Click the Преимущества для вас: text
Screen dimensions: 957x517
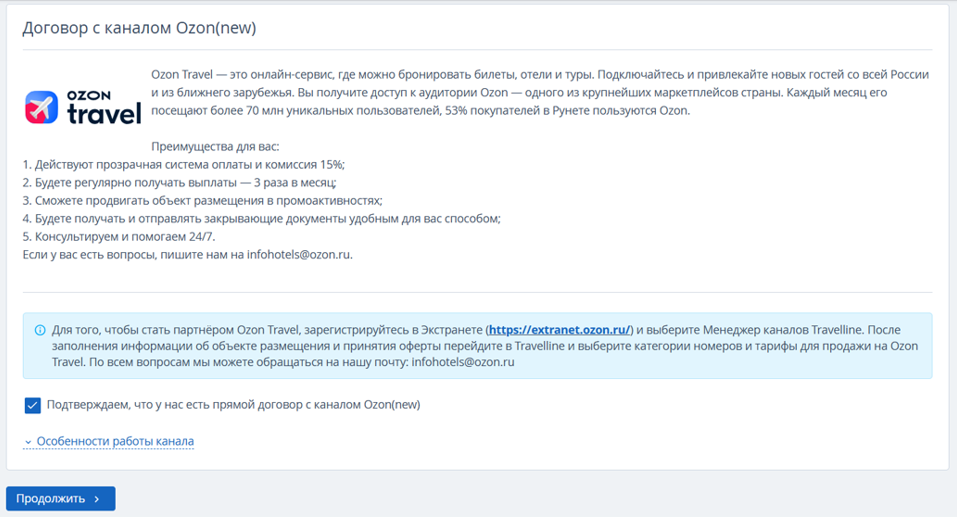(215, 146)
